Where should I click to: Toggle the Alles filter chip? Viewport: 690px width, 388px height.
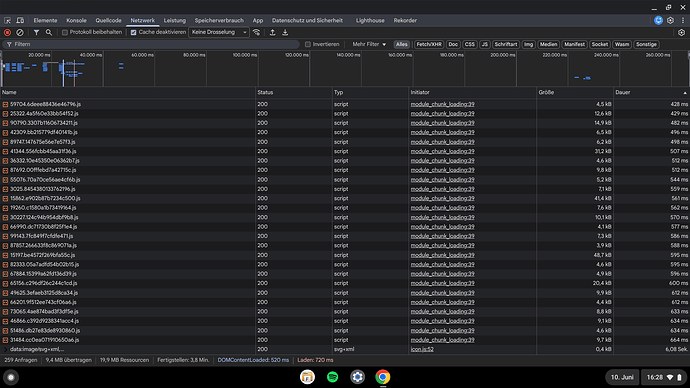[401, 44]
